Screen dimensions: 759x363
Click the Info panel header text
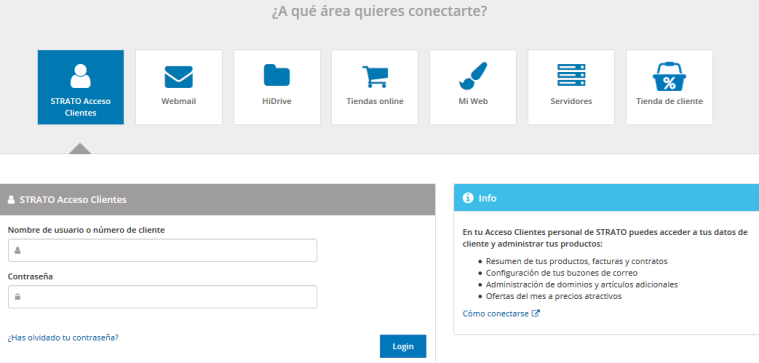point(487,198)
